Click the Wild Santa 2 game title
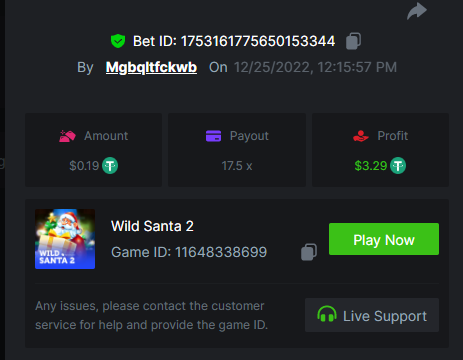This screenshot has height=360, width=463. click(152, 226)
